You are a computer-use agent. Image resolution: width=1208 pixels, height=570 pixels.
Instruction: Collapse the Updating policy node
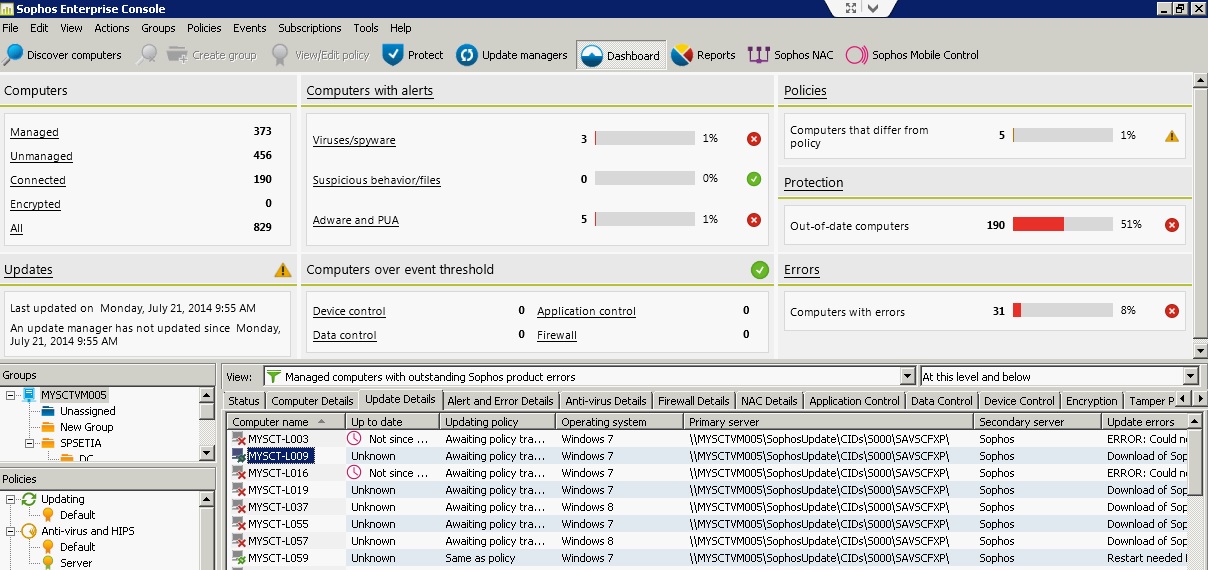coord(10,499)
